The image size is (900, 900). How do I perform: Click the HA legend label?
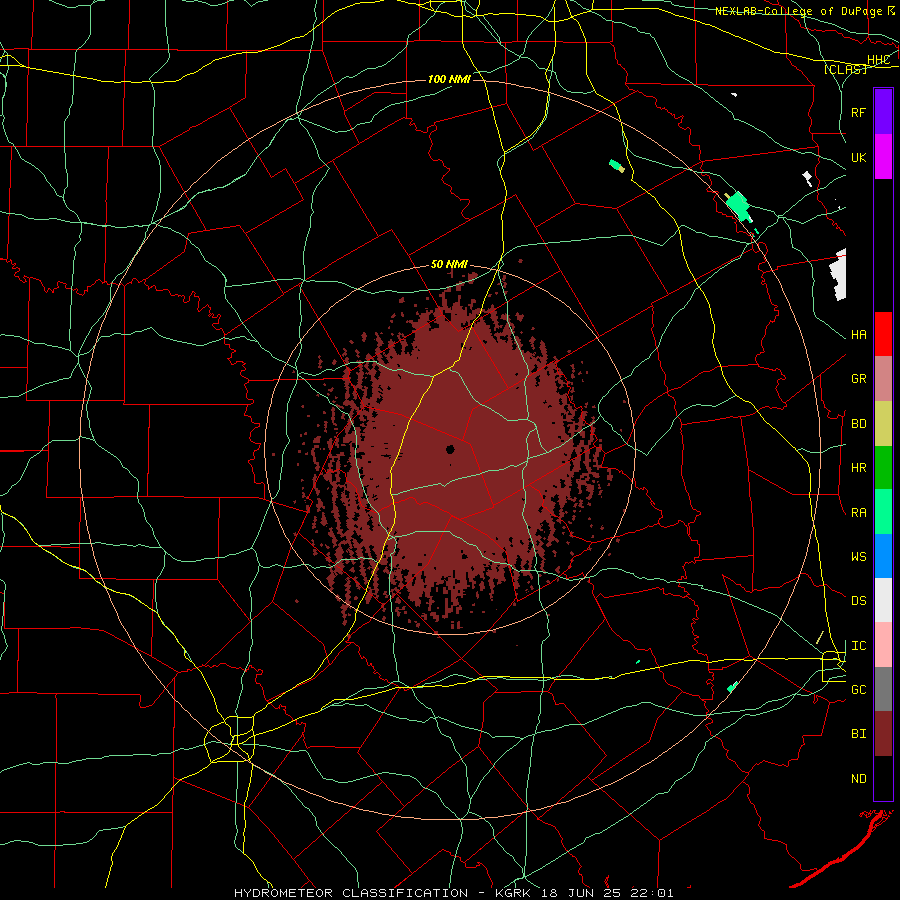click(x=859, y=335)
